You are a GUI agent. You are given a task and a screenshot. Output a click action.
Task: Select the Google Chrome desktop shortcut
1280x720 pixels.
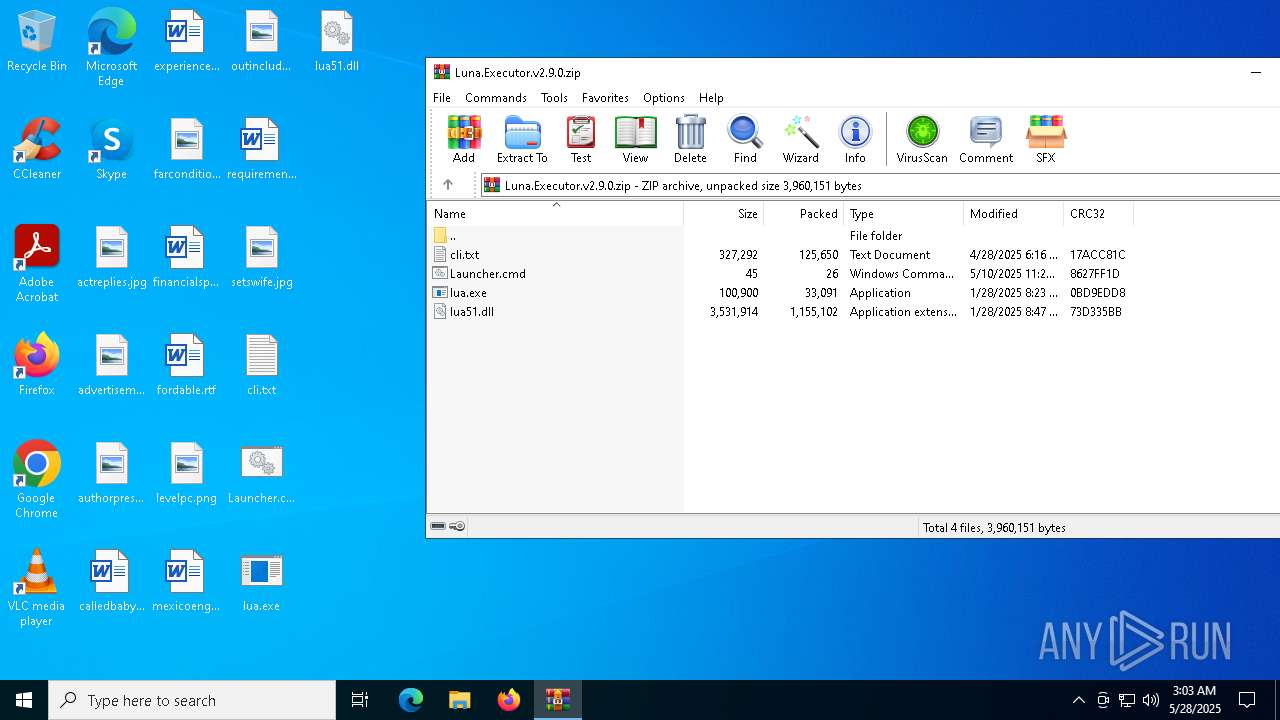(37, 479)
